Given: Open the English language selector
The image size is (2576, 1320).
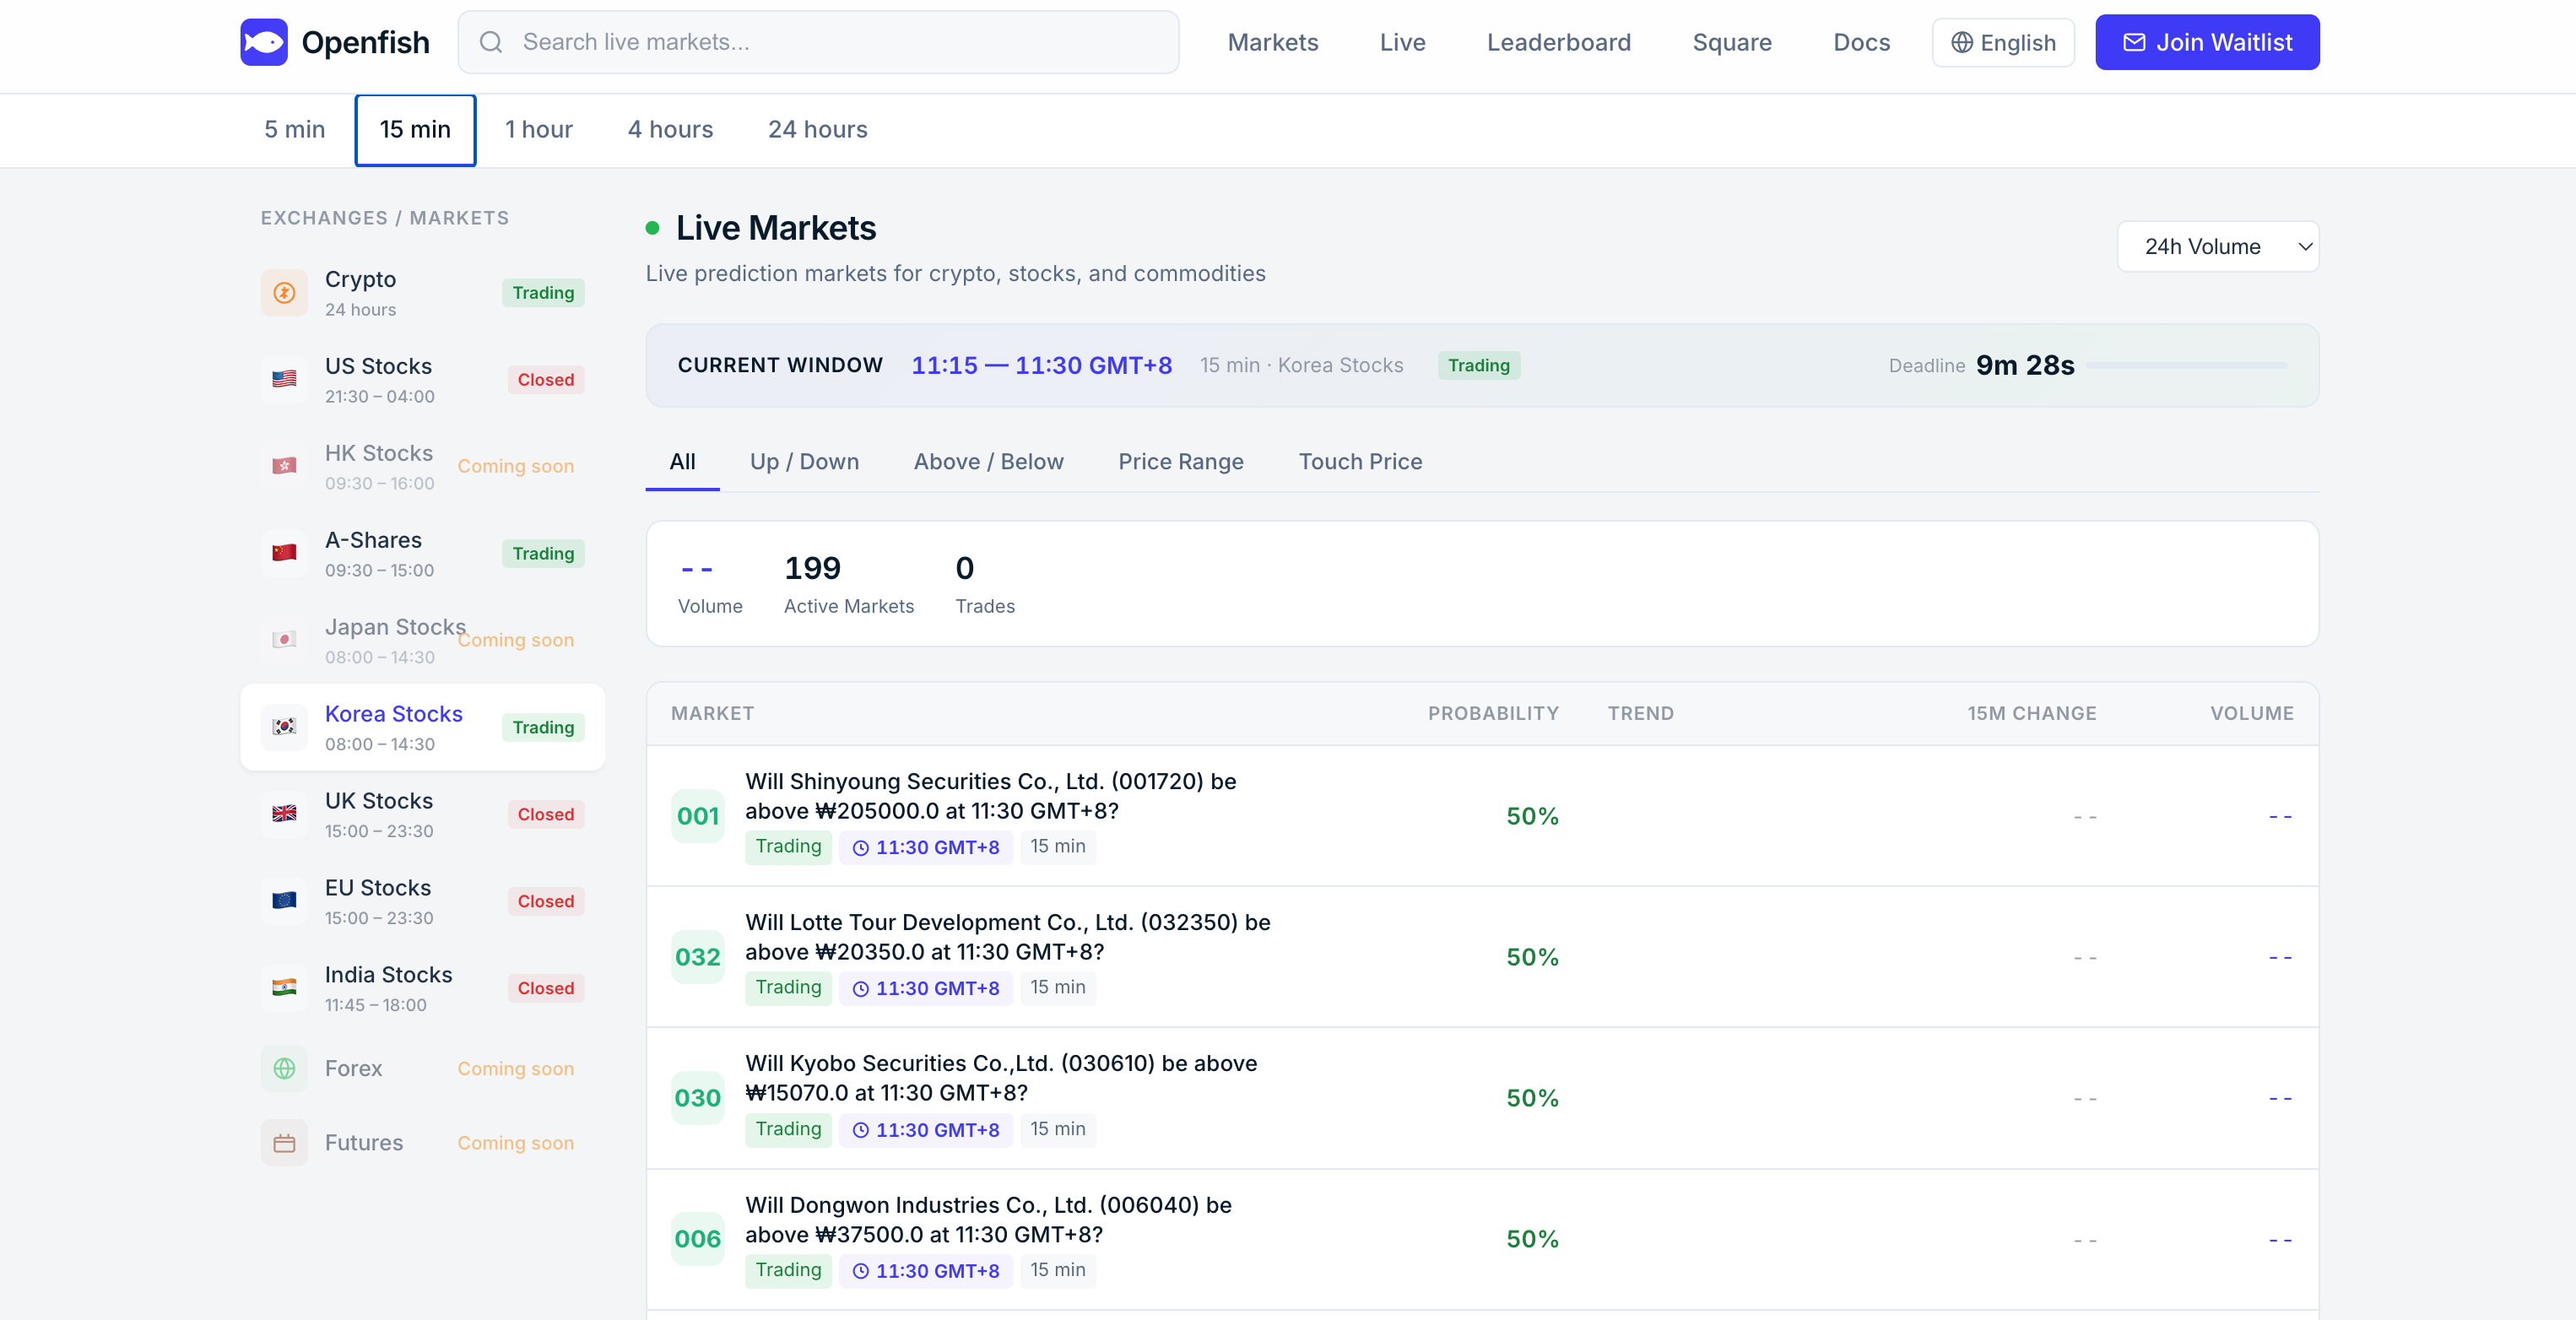Looking at the screenshot, I should (2003, 42).
